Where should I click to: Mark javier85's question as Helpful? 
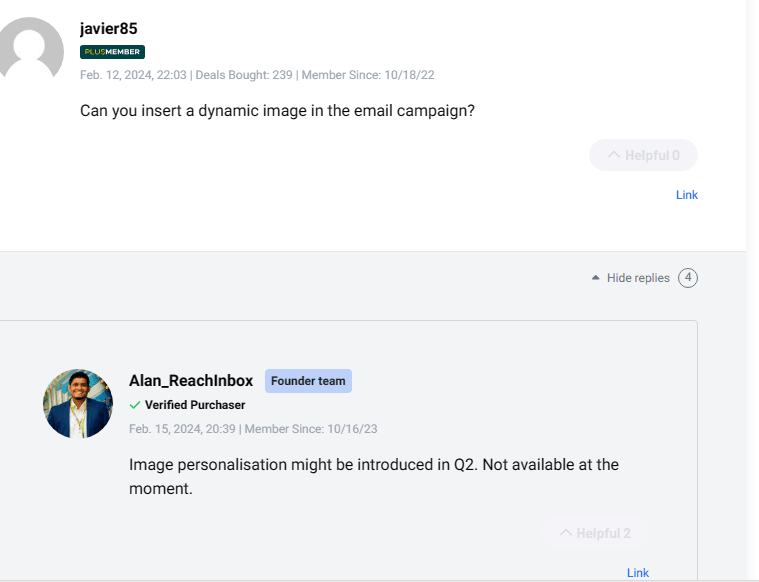(x=643, y=156)
